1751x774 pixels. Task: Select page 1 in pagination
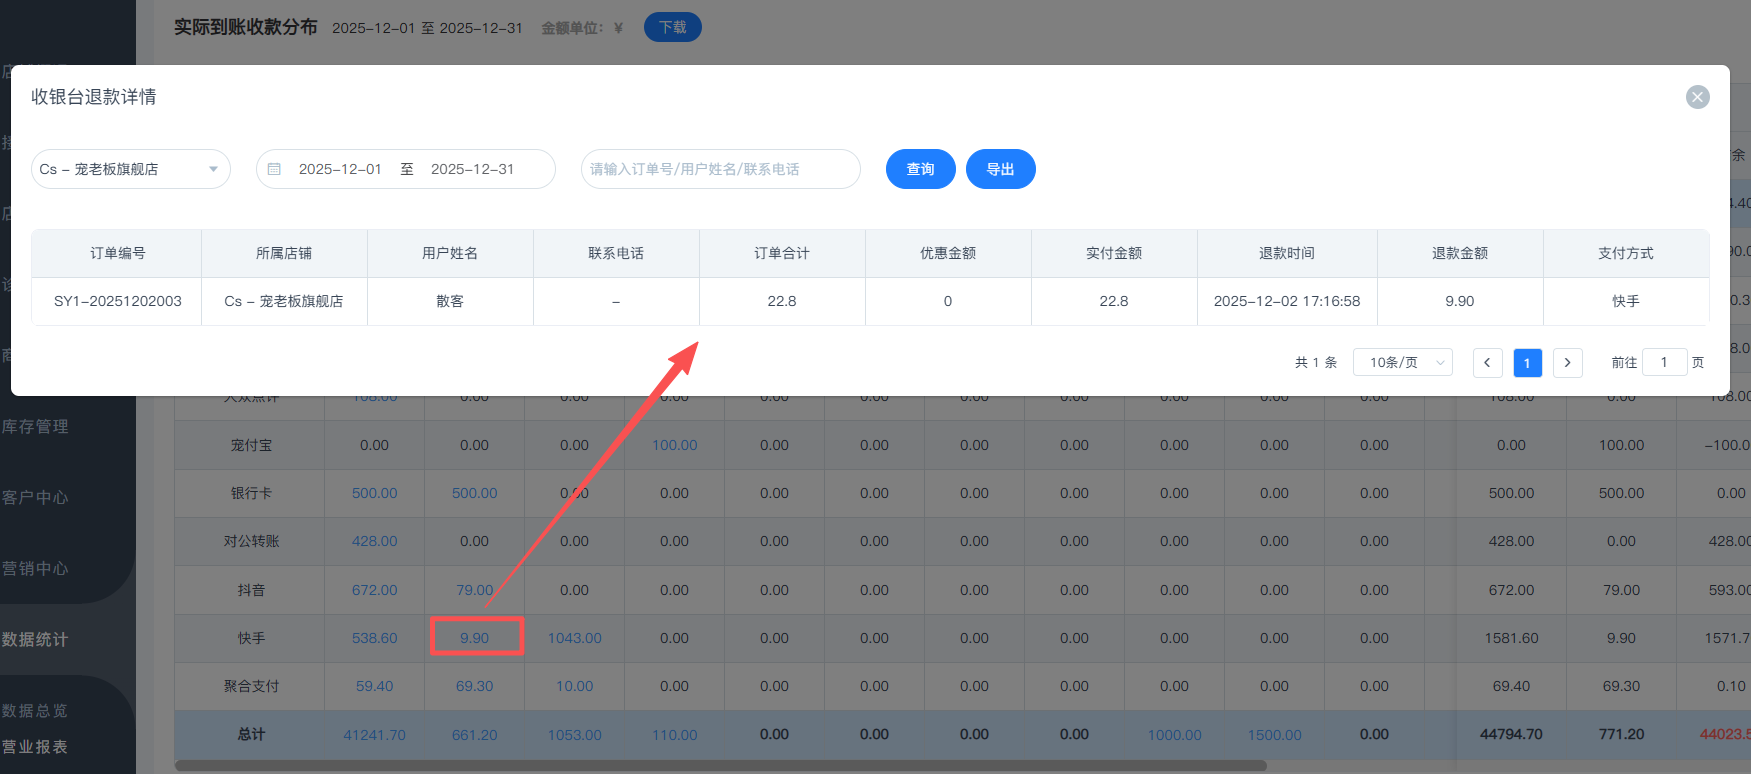tap(1527, 362)
